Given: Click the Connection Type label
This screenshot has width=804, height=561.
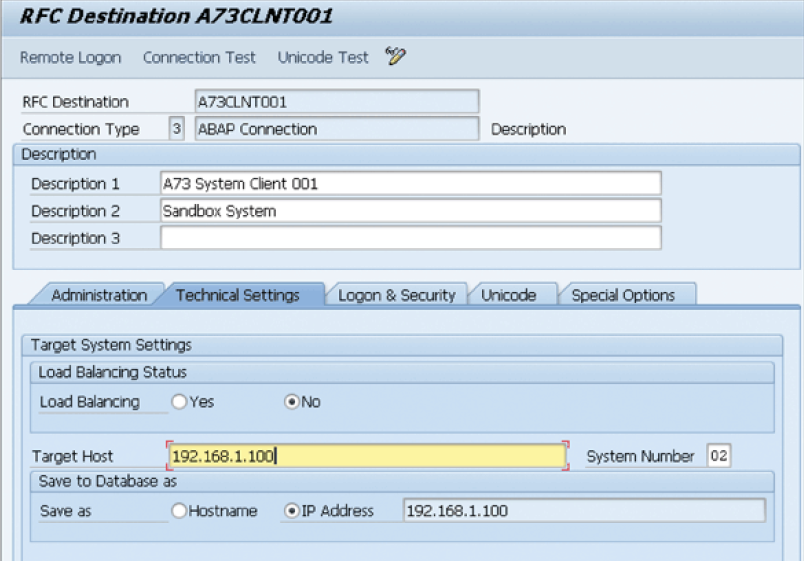Looking at the screenshot, I should tap(81, 129).
